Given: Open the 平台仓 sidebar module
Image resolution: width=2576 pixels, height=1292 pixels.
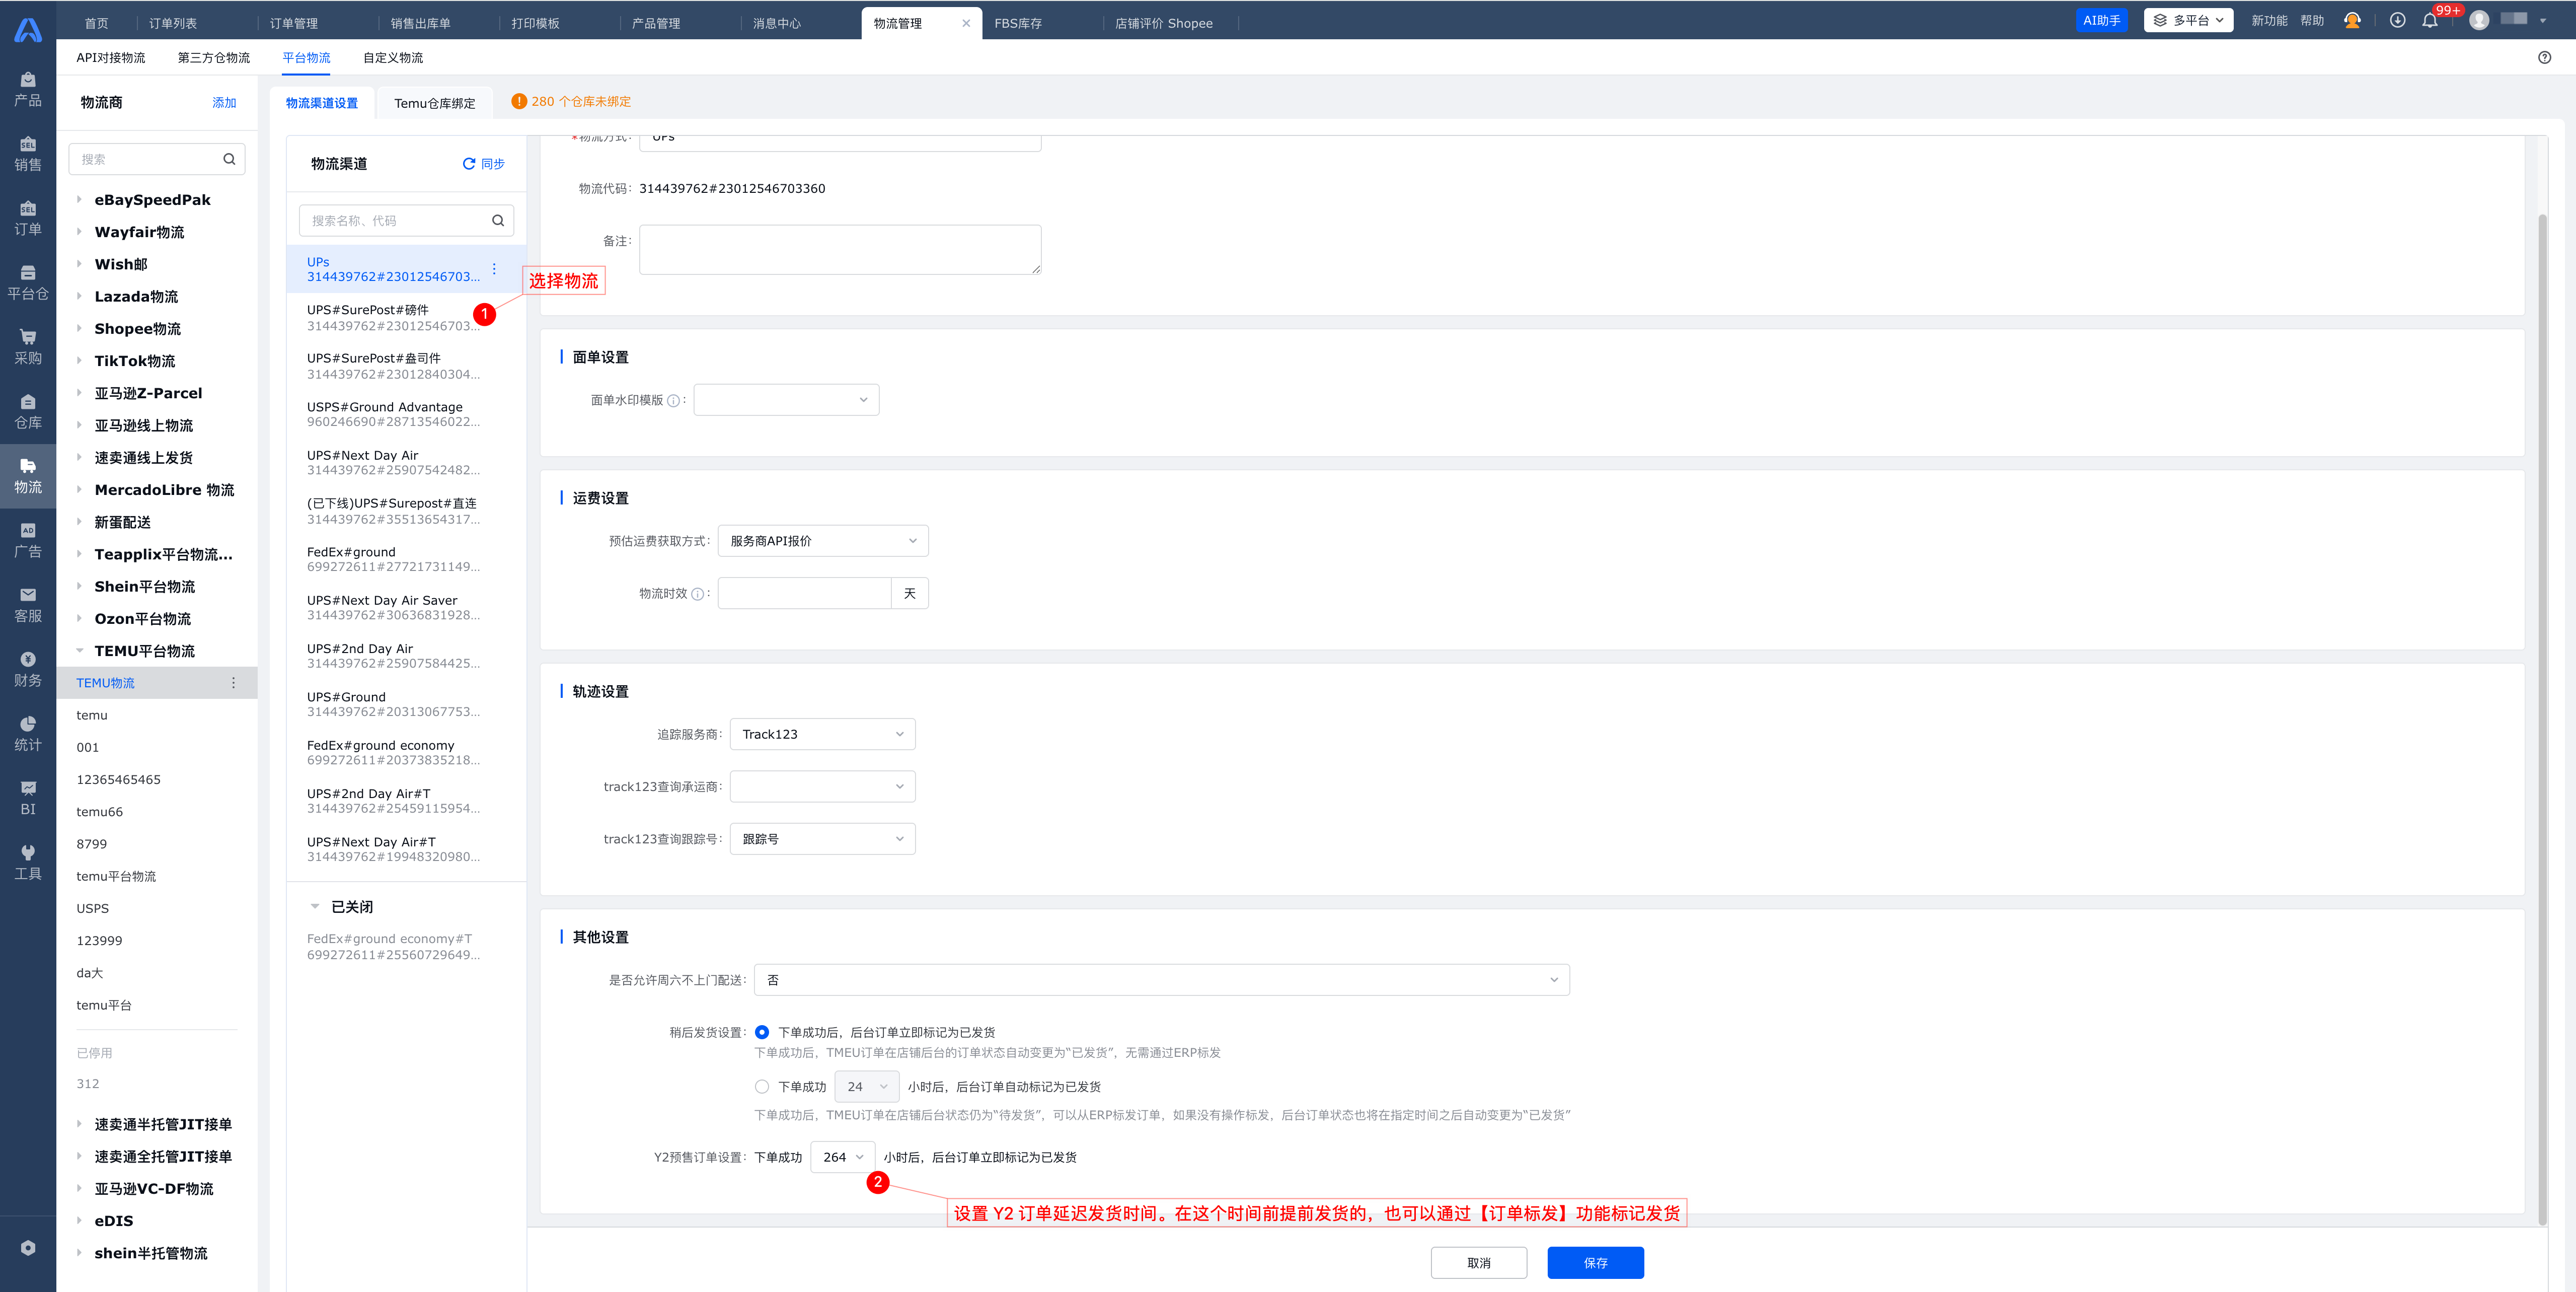Looking at the screenshot, I should pyautogui.click(x=28, y=283).
